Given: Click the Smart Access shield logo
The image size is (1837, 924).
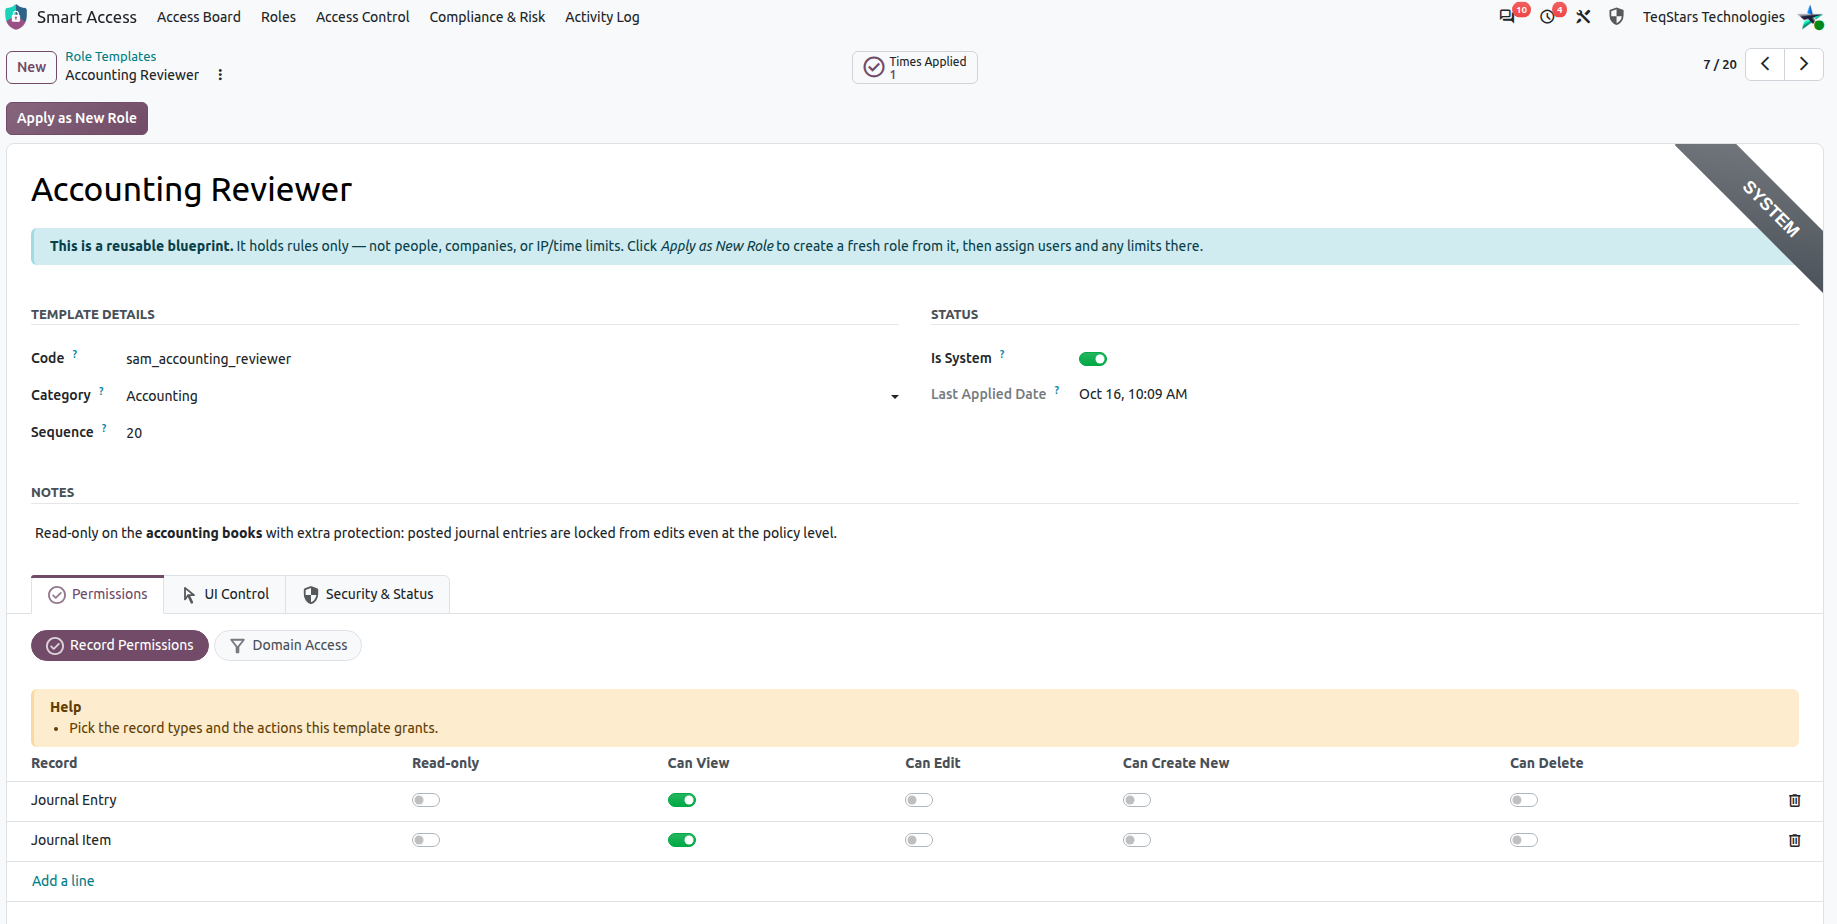Looking at the screenshot, I should pyautogui.click(x=16, y=17).
